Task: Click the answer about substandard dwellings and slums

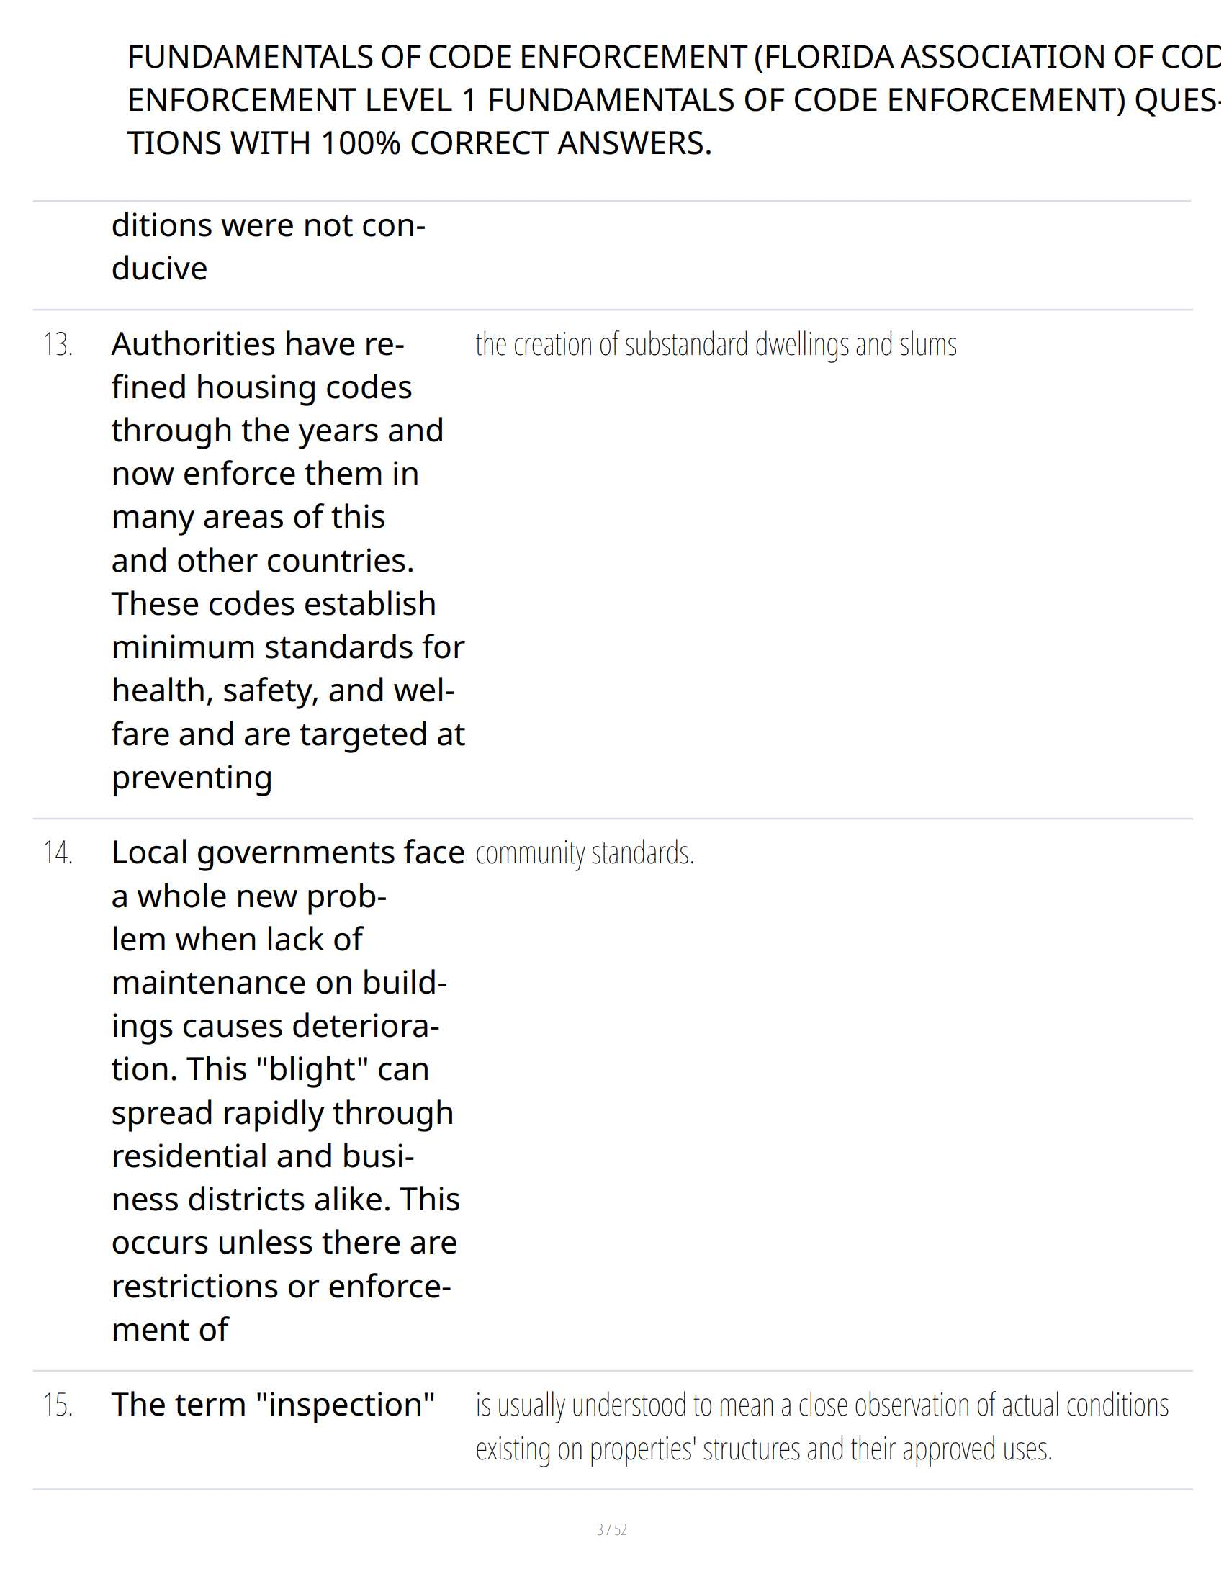Action: 715,345
